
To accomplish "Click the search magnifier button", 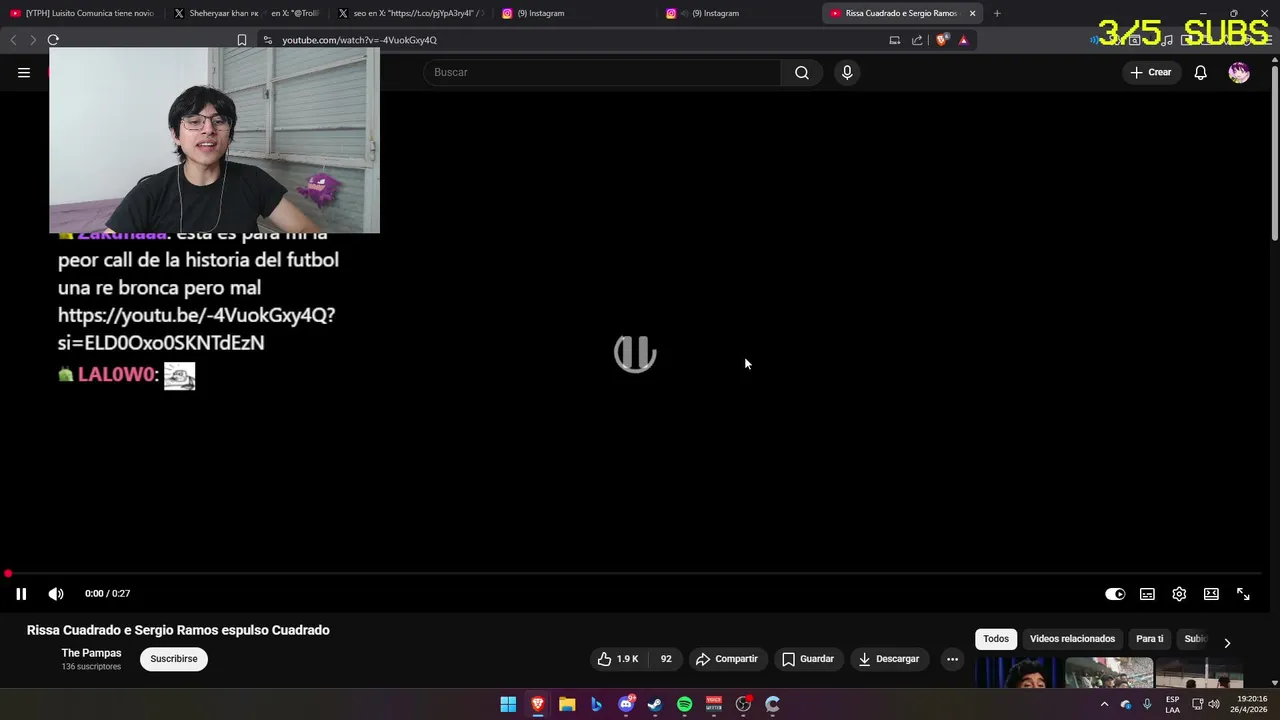I will (802, 72).
